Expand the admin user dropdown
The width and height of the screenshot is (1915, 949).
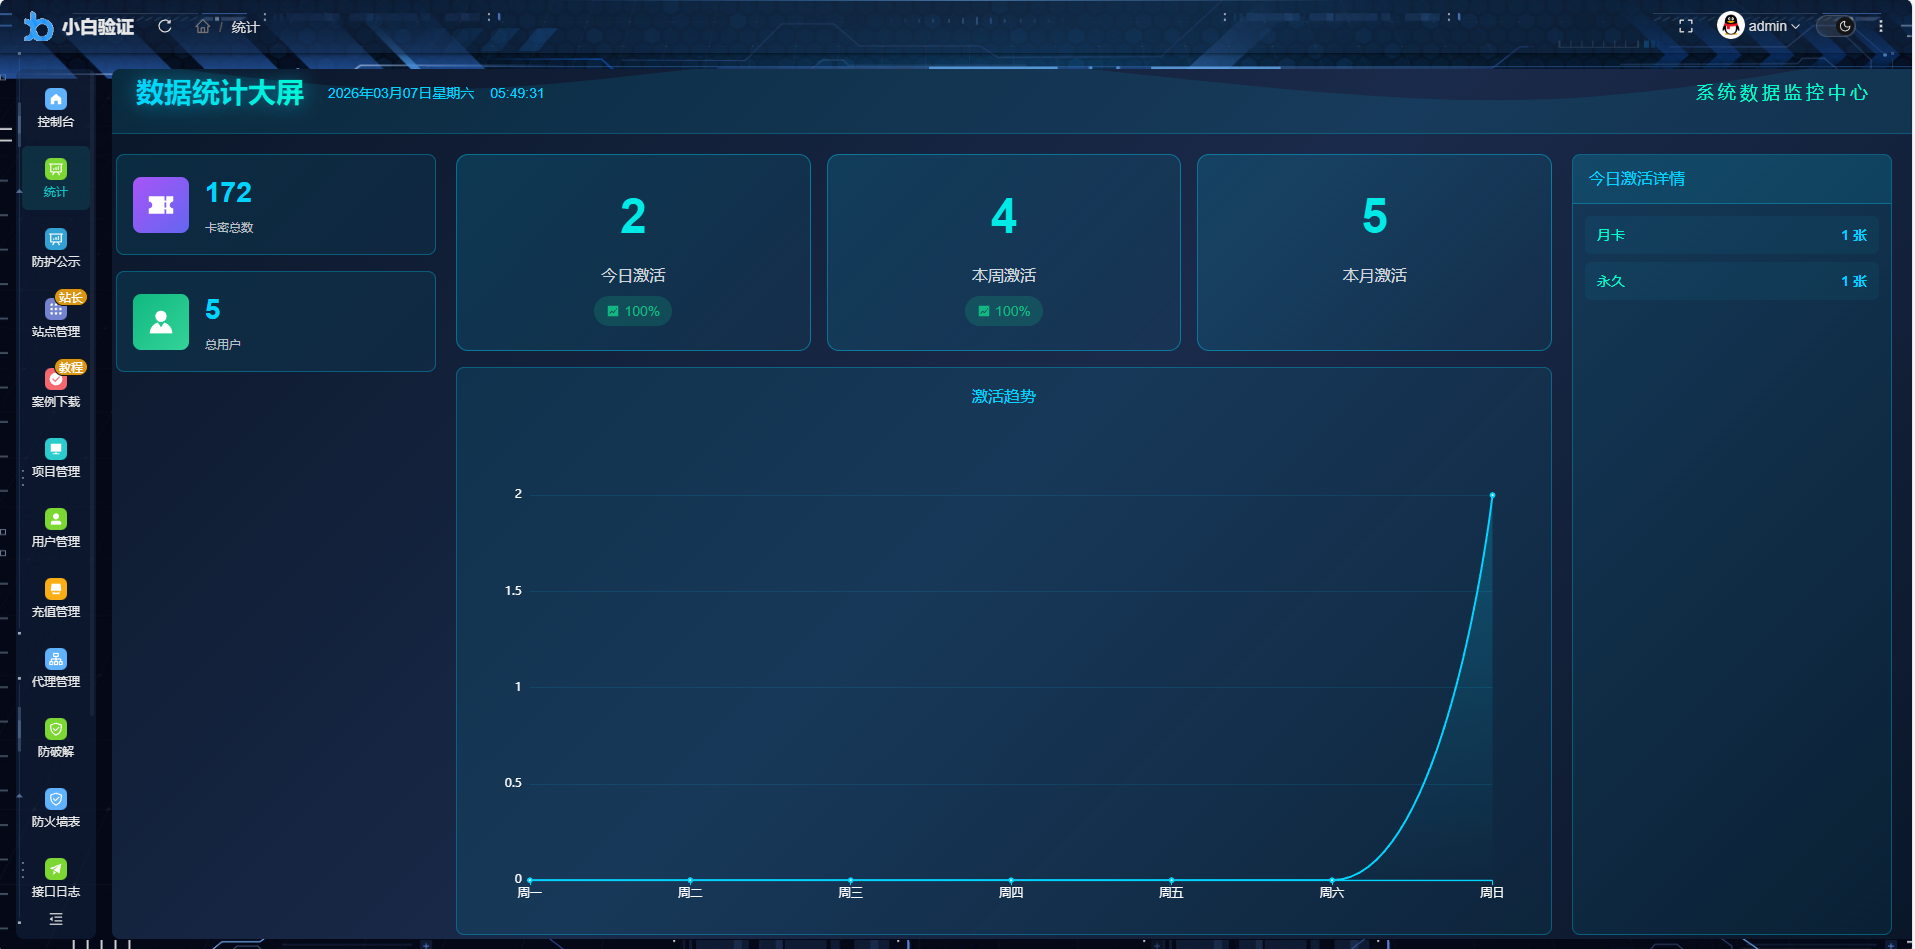1760,26
